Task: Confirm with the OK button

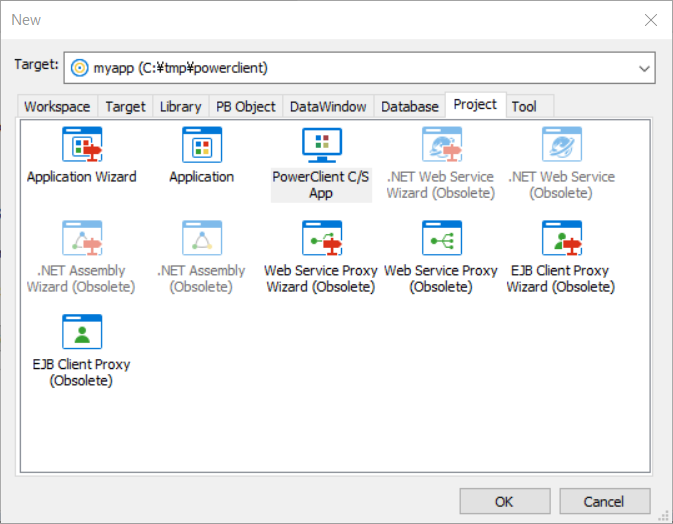Action: pos(505,501)
